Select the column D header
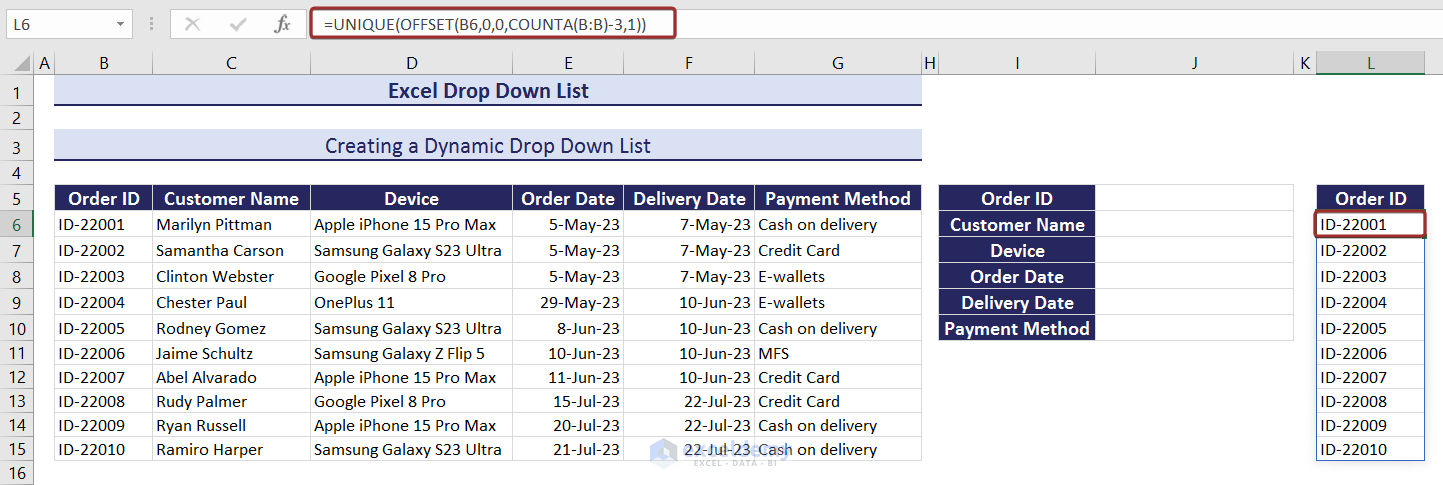The height and width of the screenshot is (485, 1443). click(x=411, y=64)
